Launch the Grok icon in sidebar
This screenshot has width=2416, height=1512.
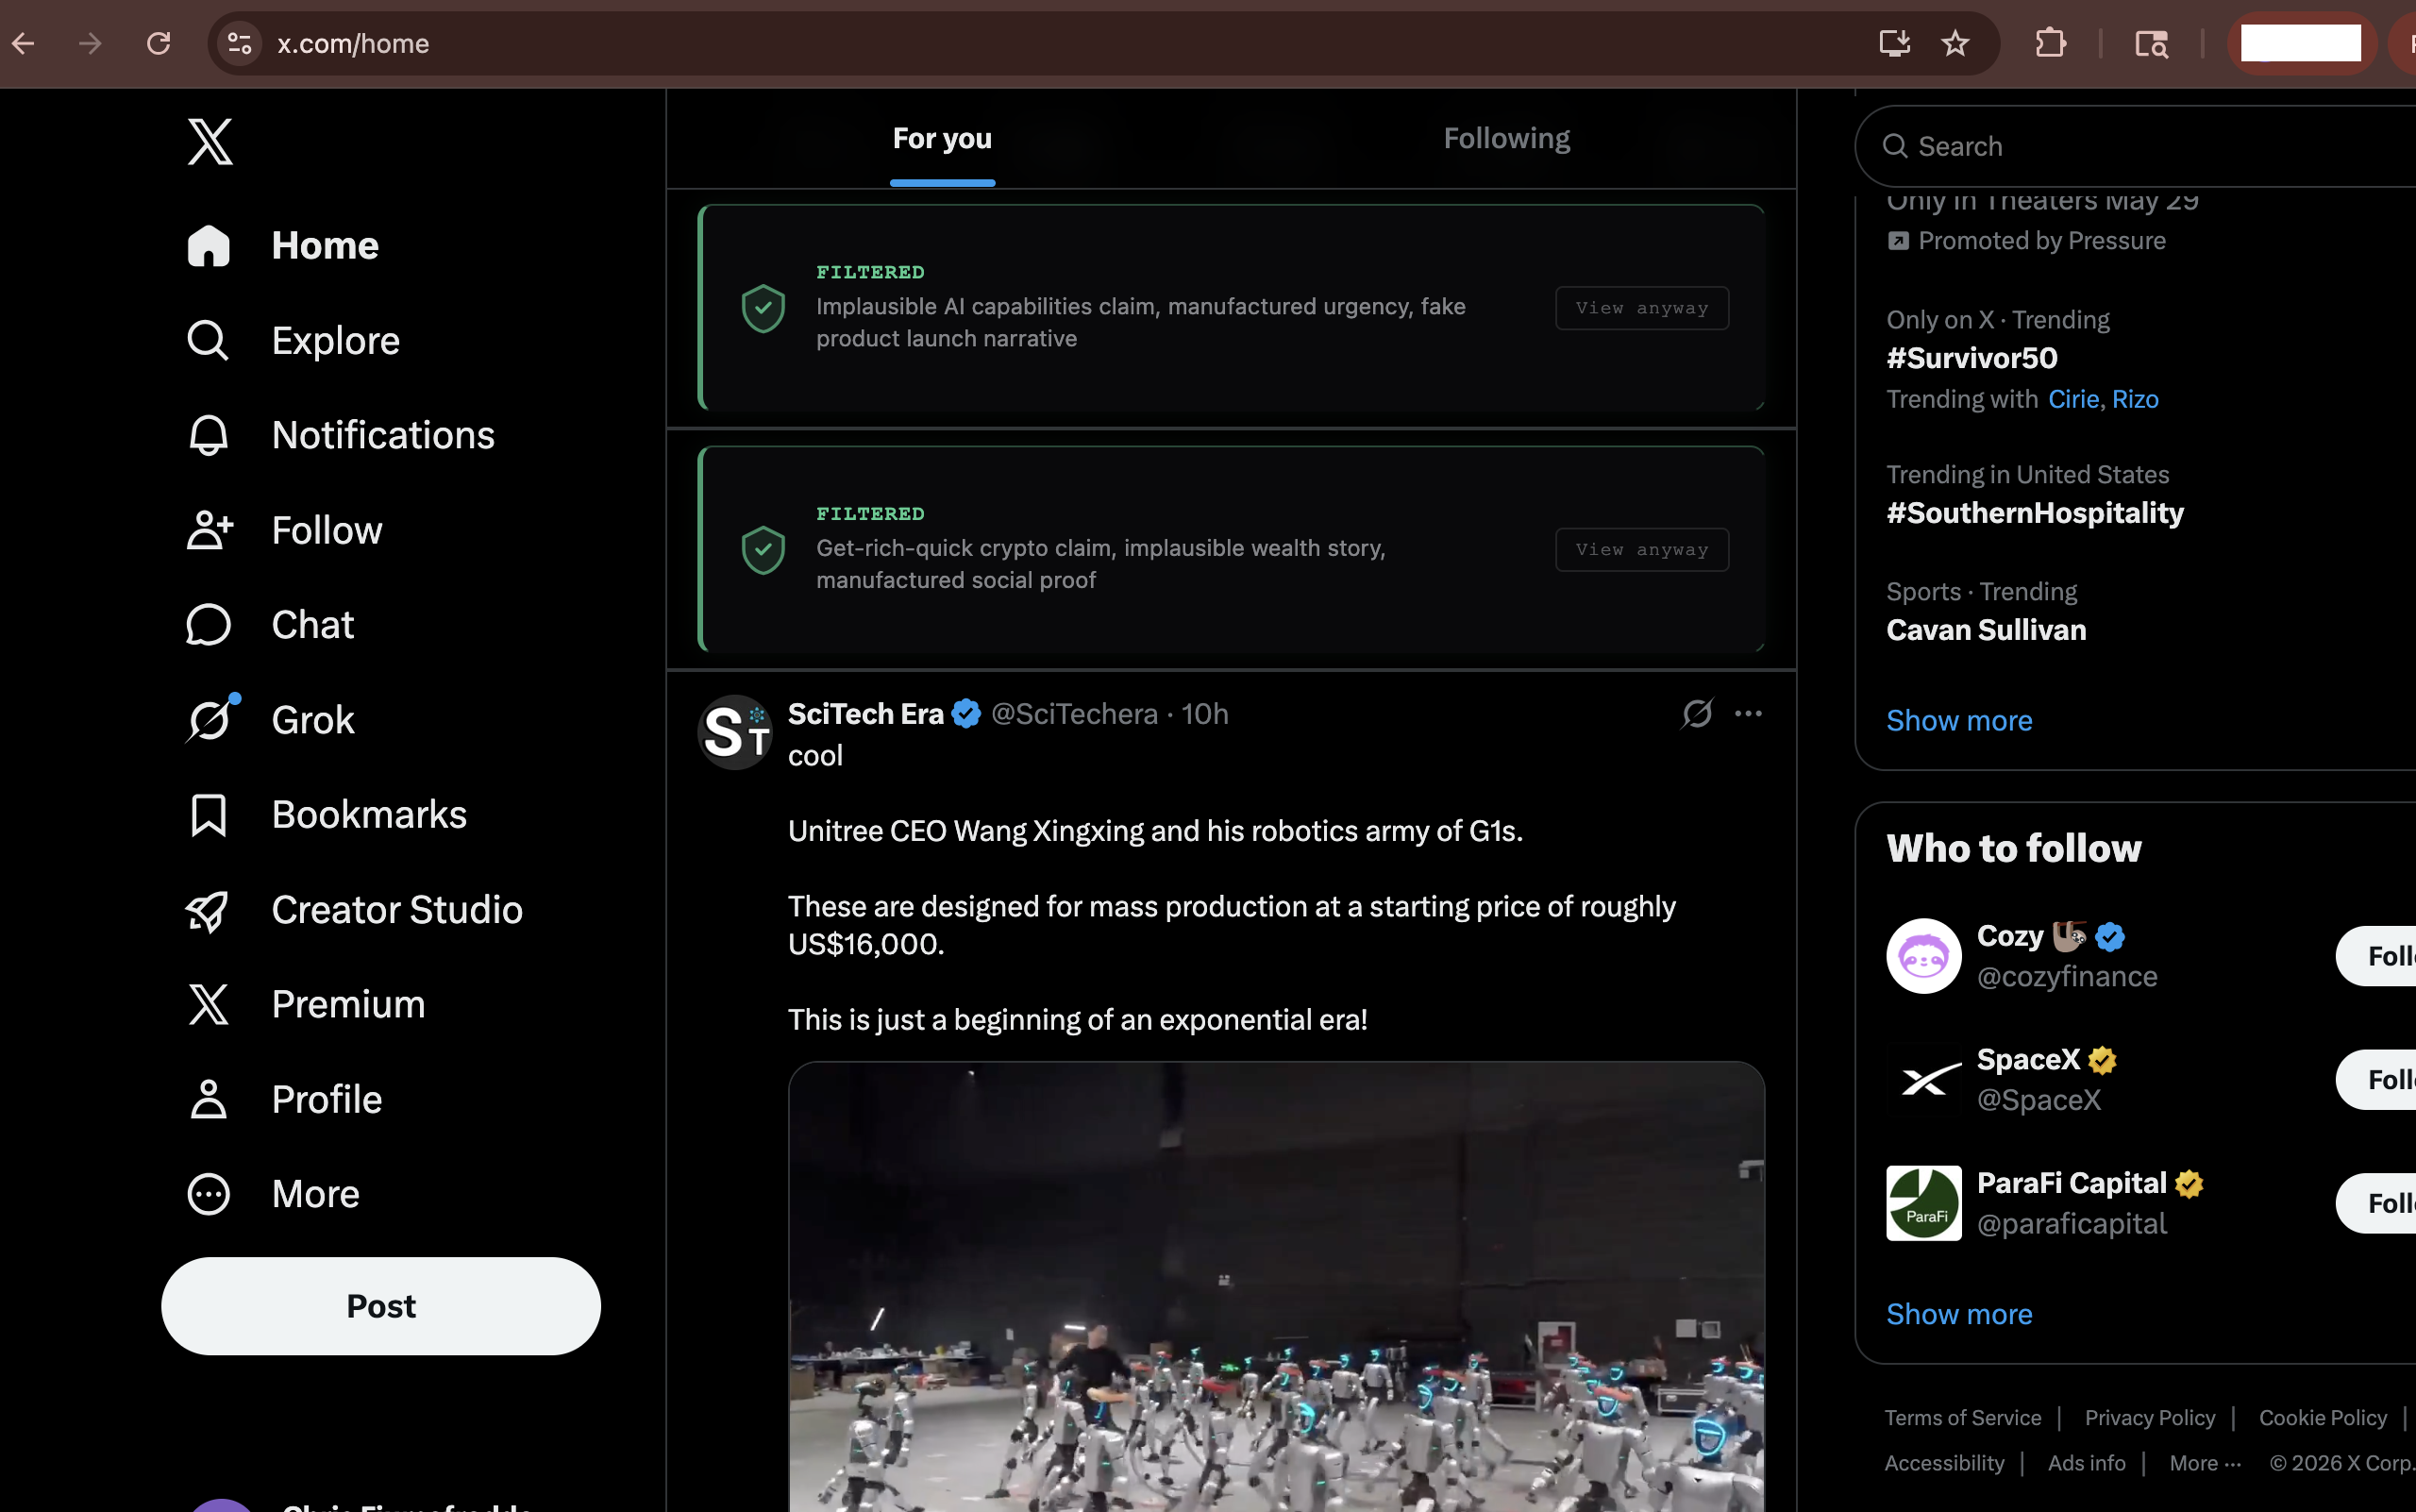pyautogui.click(x=211, y=719)
